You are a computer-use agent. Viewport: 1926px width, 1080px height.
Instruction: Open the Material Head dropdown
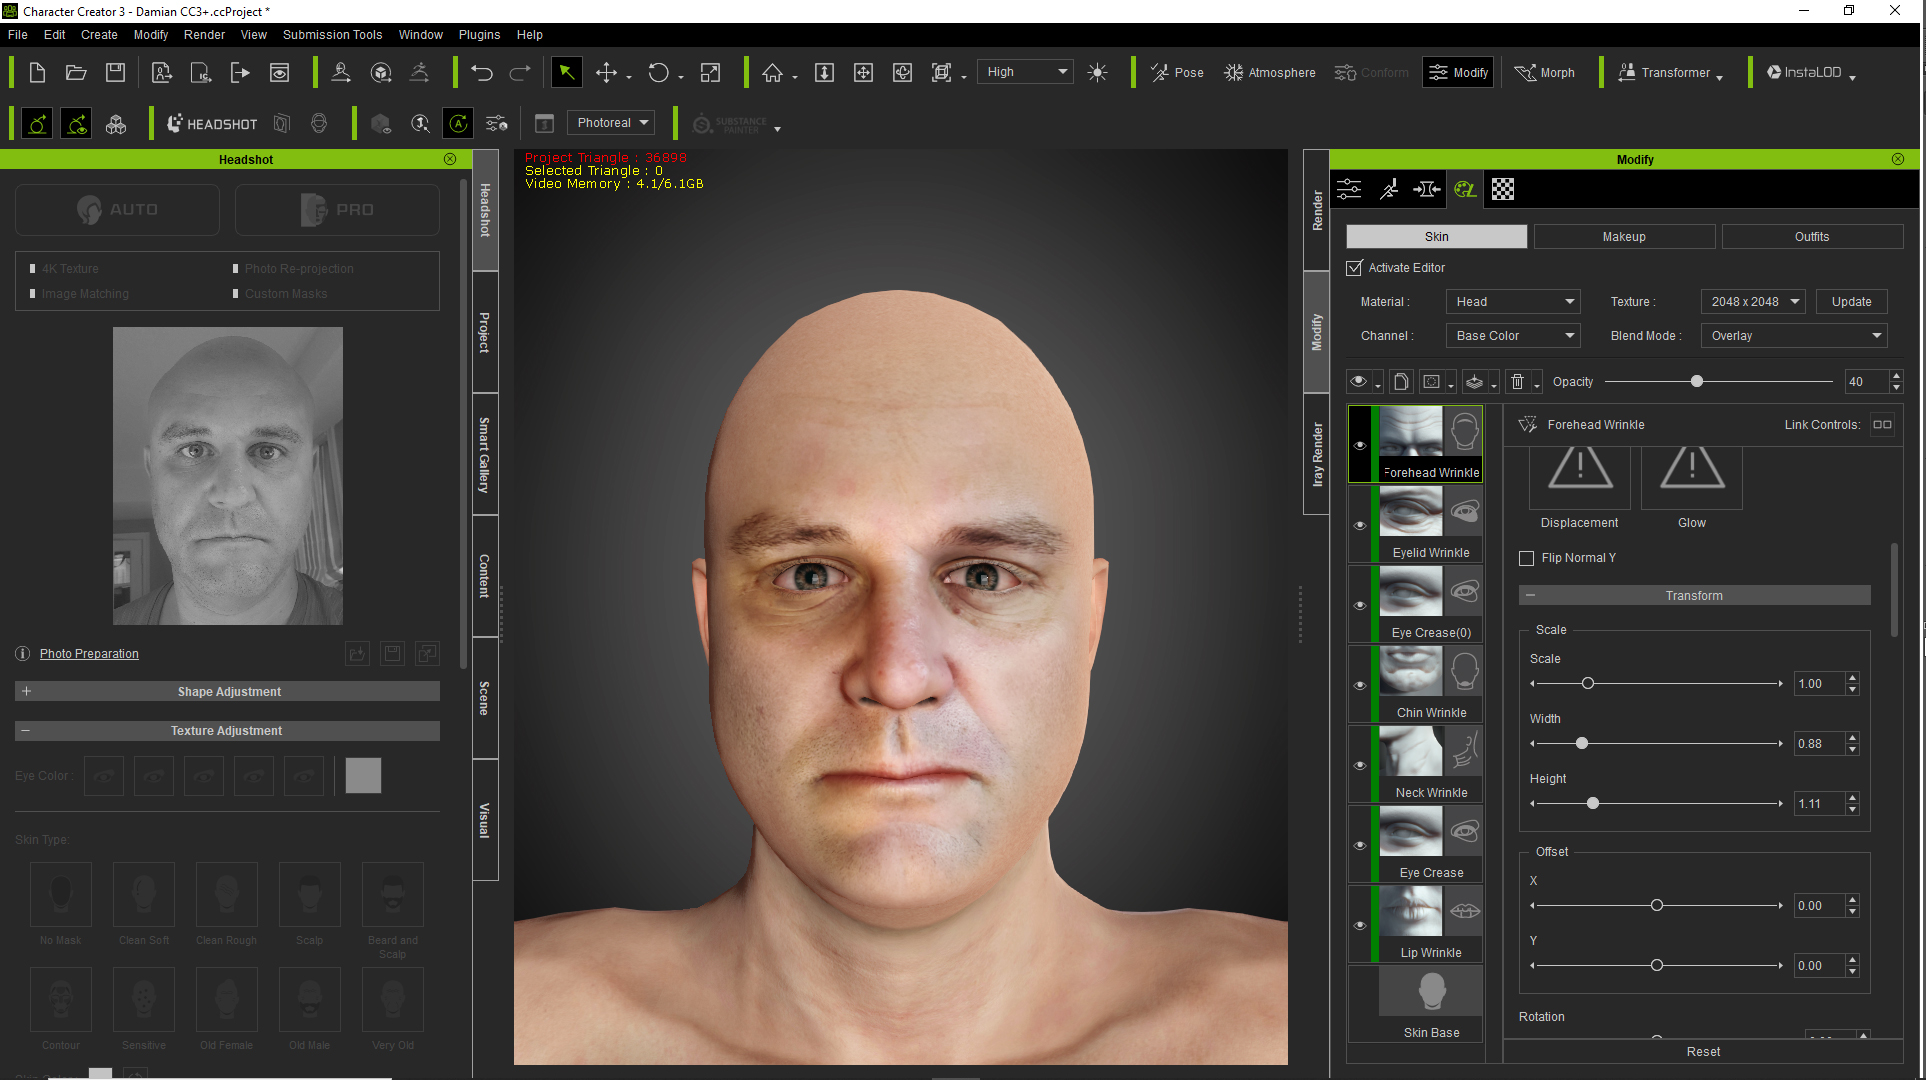(1513, 302)
